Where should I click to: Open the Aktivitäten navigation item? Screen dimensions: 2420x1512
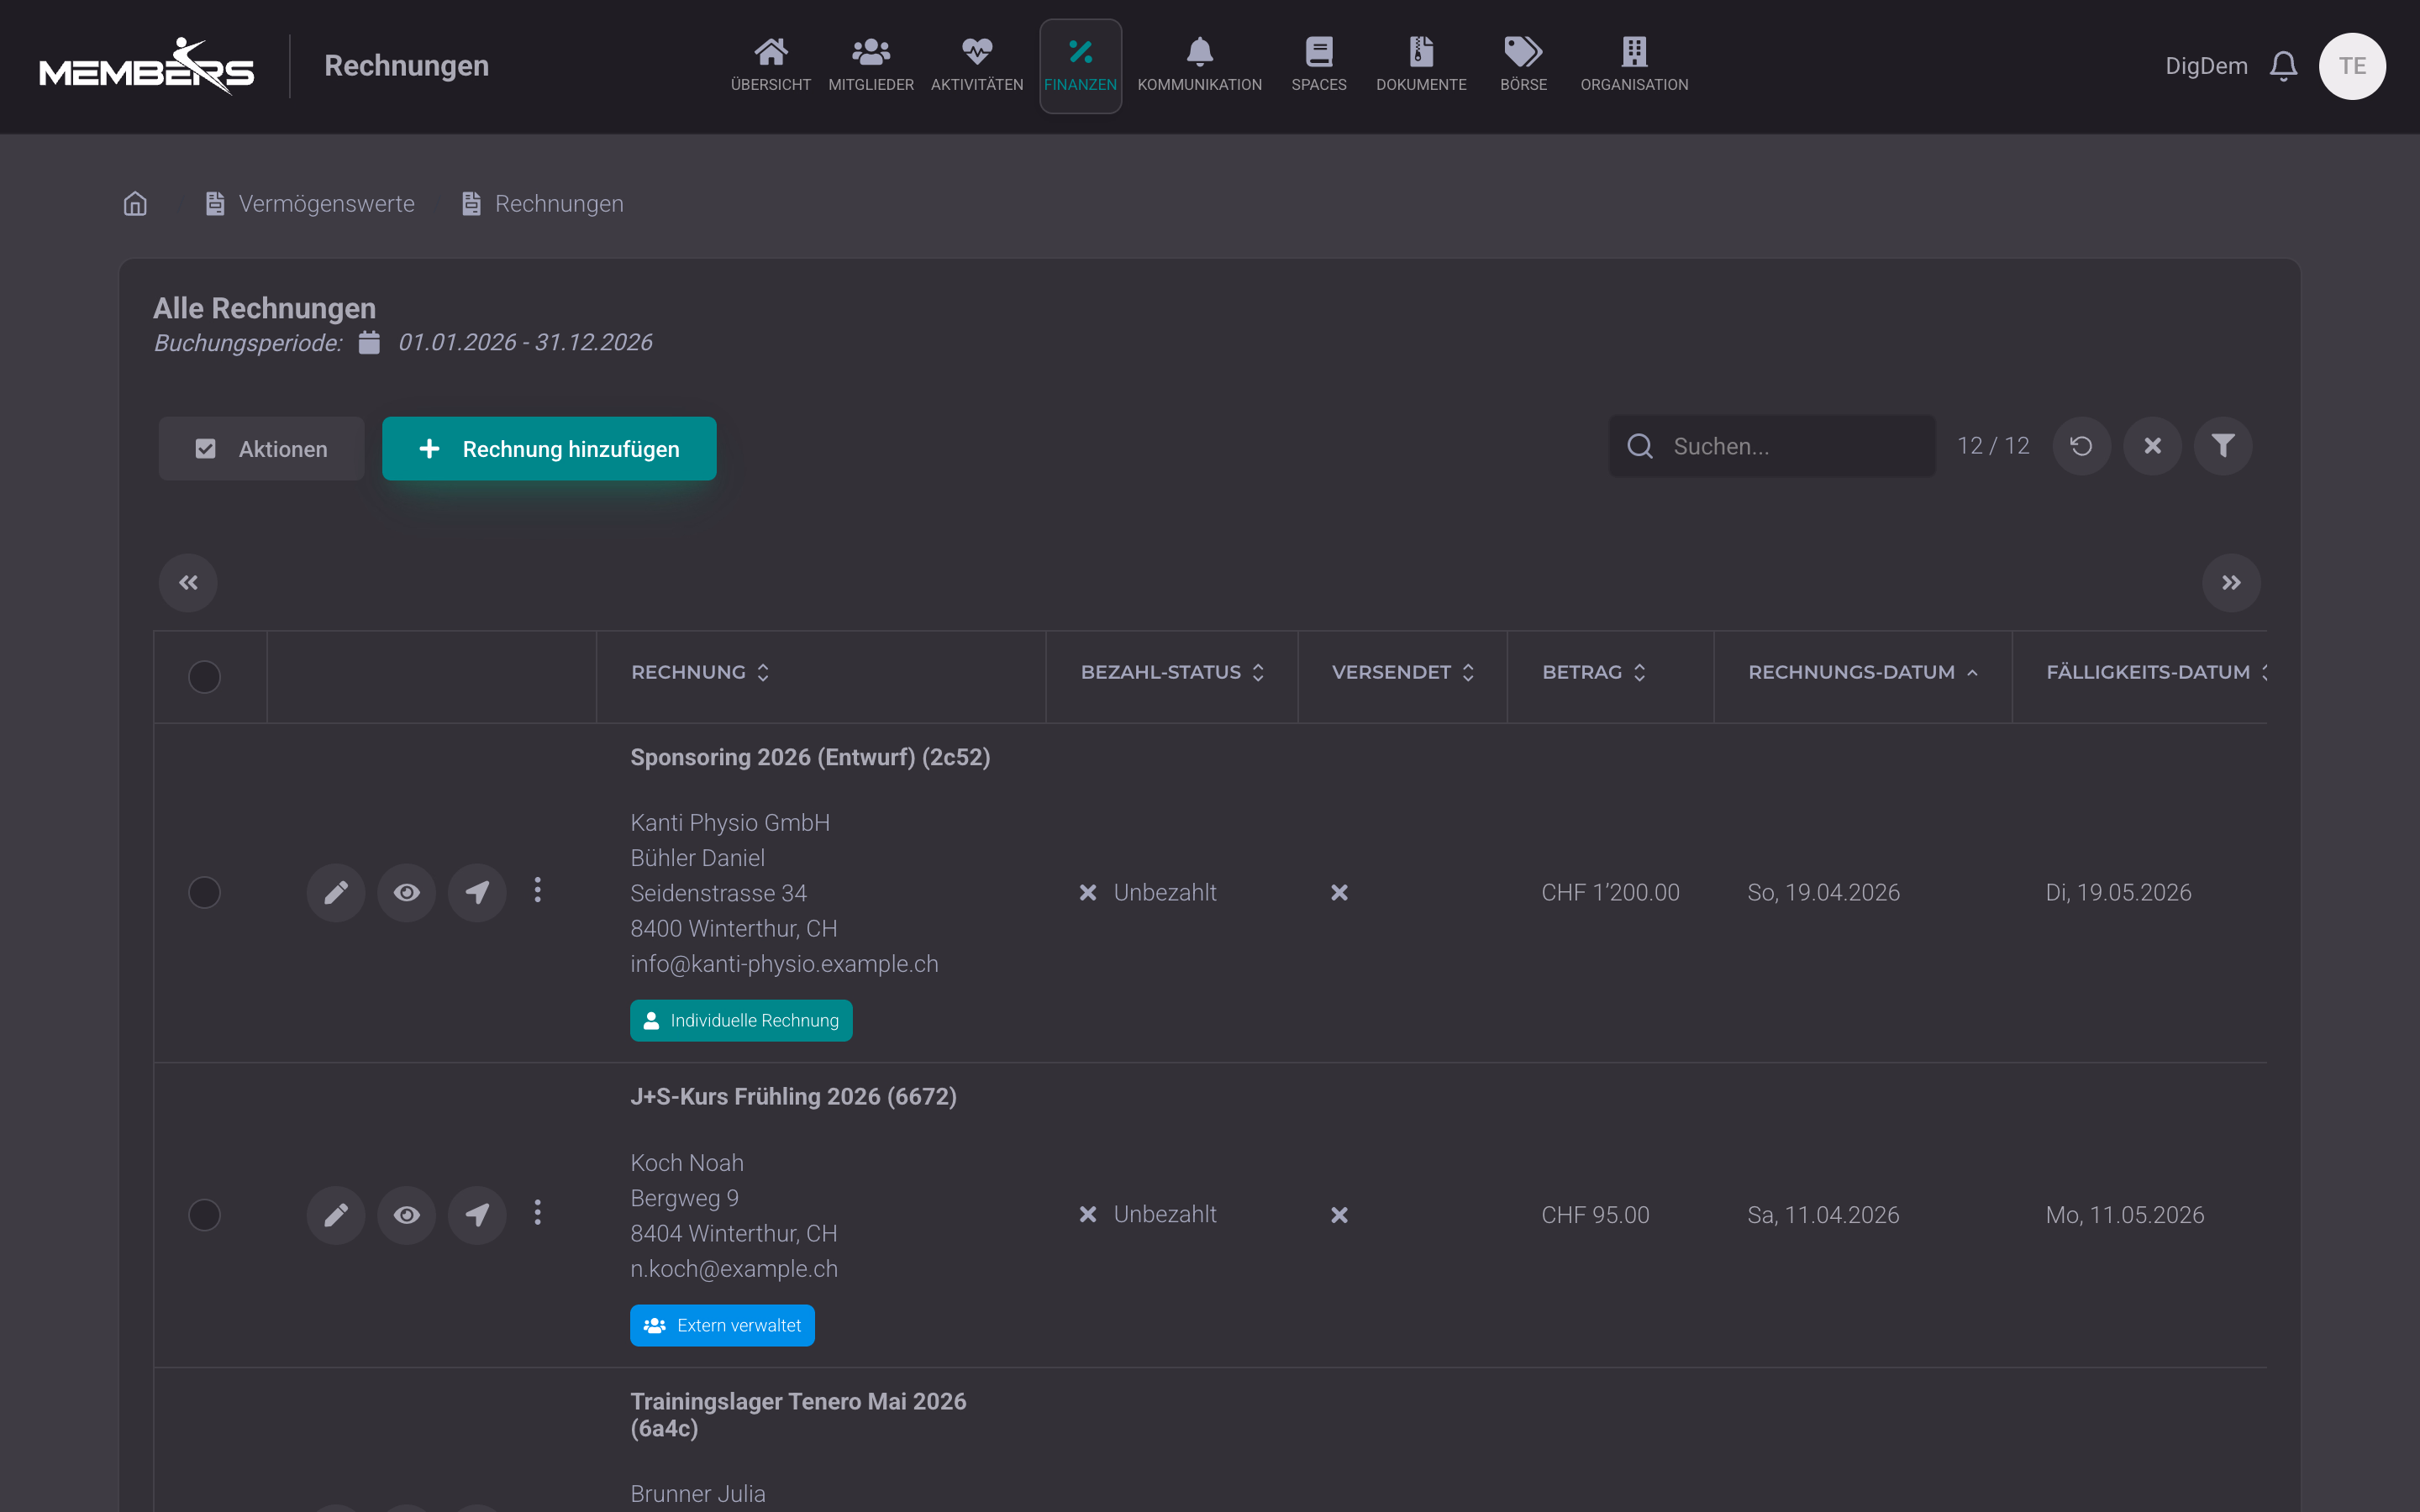point(977,65)
